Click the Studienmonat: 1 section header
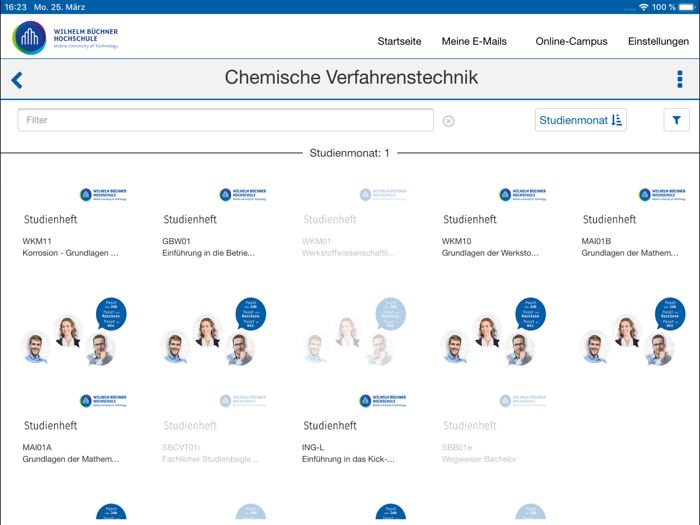The image size is (700, 525). coord(350,153)
